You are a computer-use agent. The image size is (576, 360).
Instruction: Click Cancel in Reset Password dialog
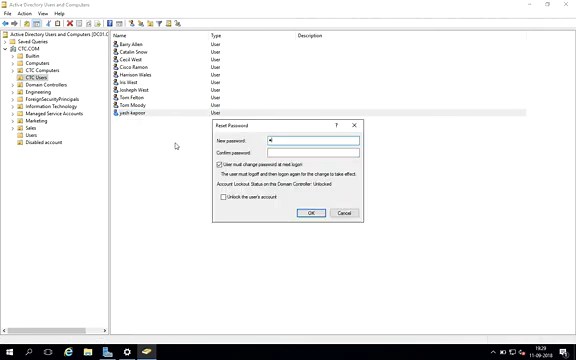pos(344,213)
